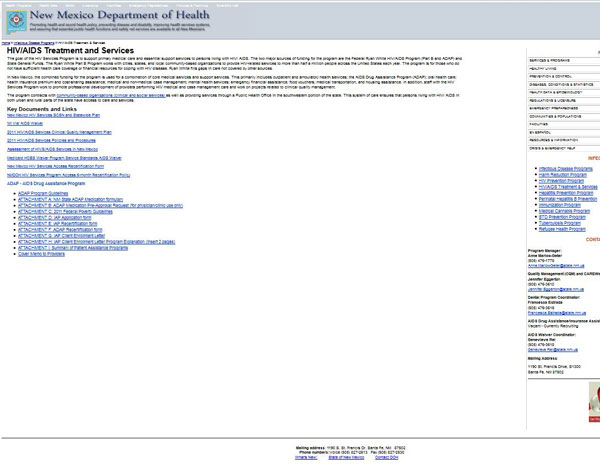Open Medical Cannabis Program link
This screenshot has height=464, width=600.
564,211
